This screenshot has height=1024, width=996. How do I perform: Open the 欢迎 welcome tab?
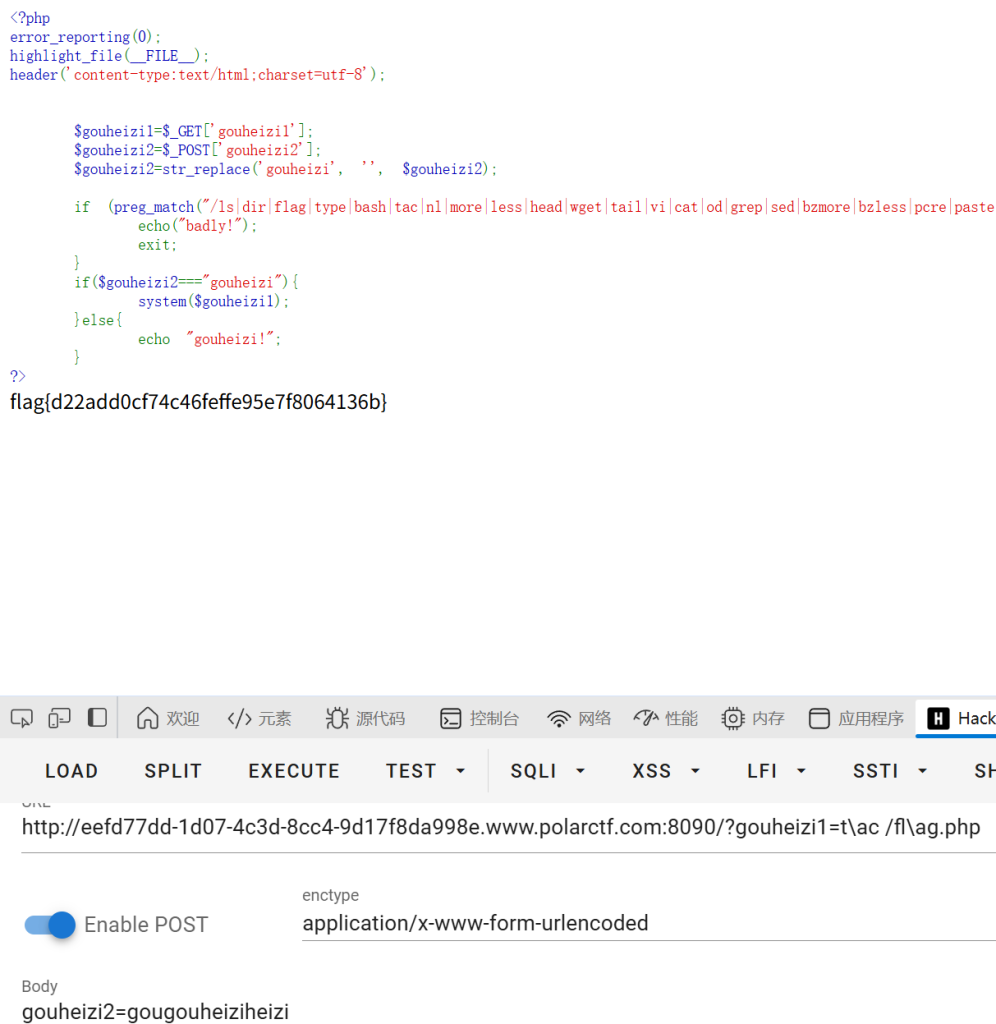[168, 718]
